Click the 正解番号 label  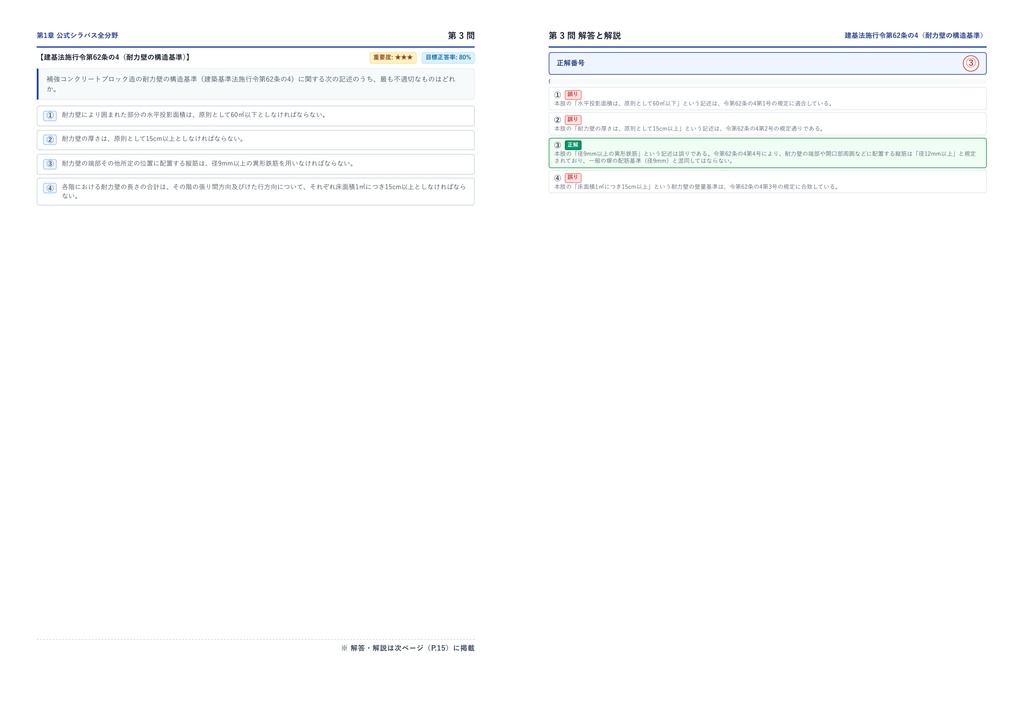[x=570, y=63]
